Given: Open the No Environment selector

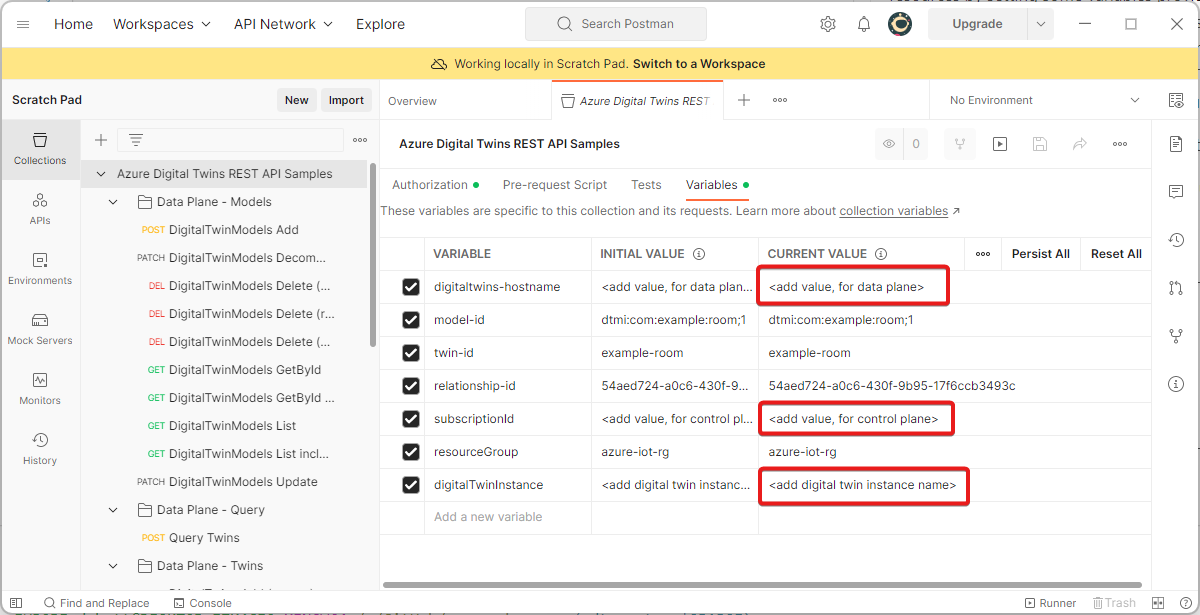Looking at the screenshot, I should [x=1044, y=100].
